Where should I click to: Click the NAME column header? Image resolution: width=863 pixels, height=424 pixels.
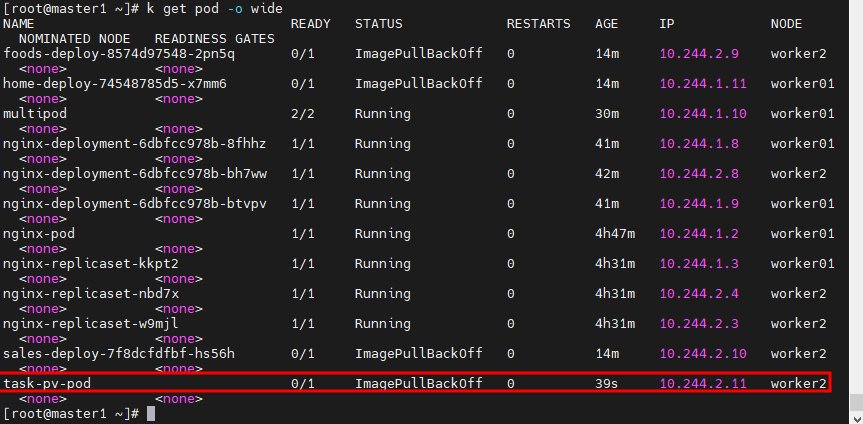pos(19,24)
